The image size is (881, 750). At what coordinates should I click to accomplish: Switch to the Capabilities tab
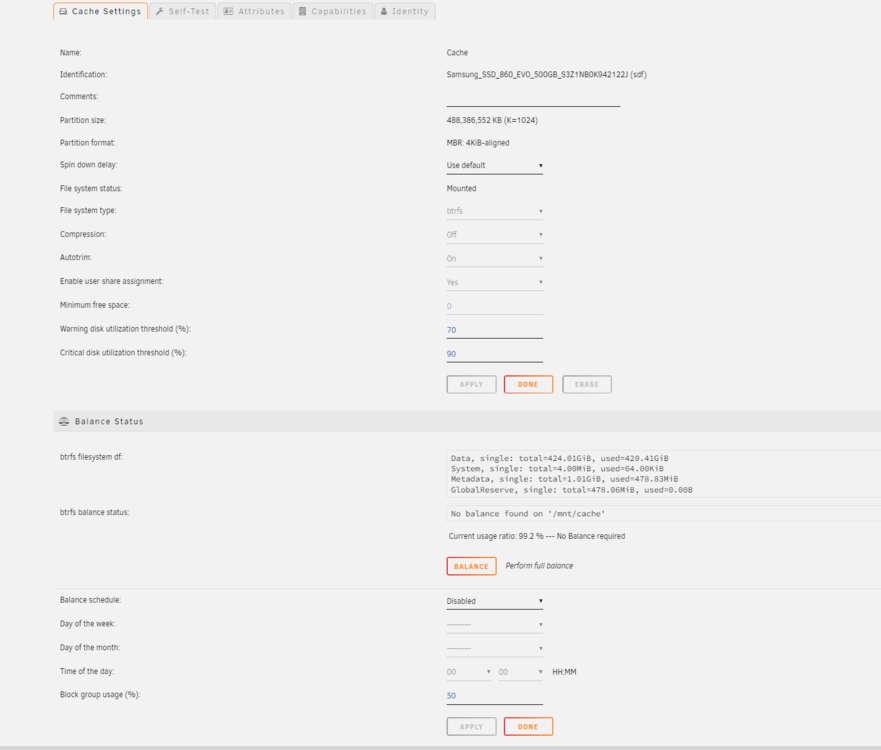[x=333, y=11]
